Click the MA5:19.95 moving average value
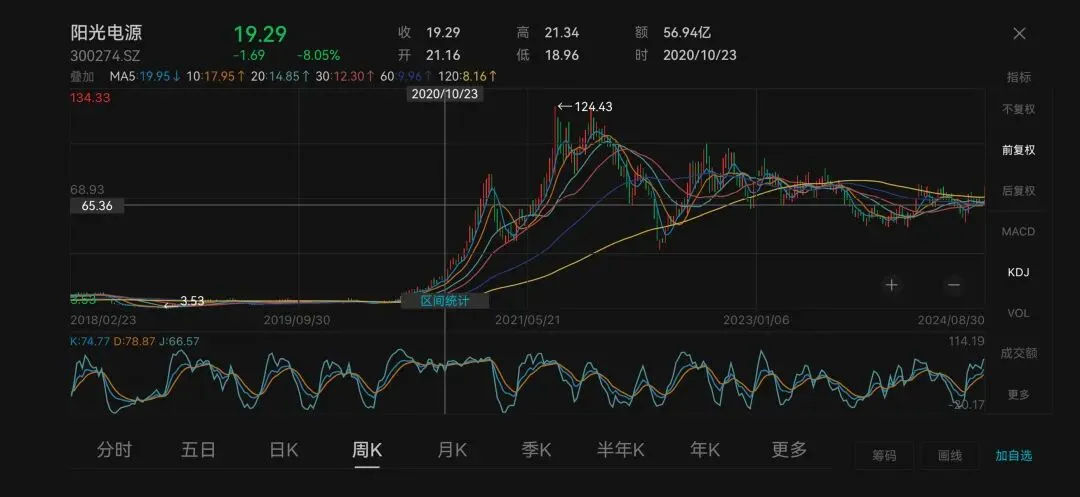The height and width of the screenshot is (497, 1080). [x=145, y=76]
